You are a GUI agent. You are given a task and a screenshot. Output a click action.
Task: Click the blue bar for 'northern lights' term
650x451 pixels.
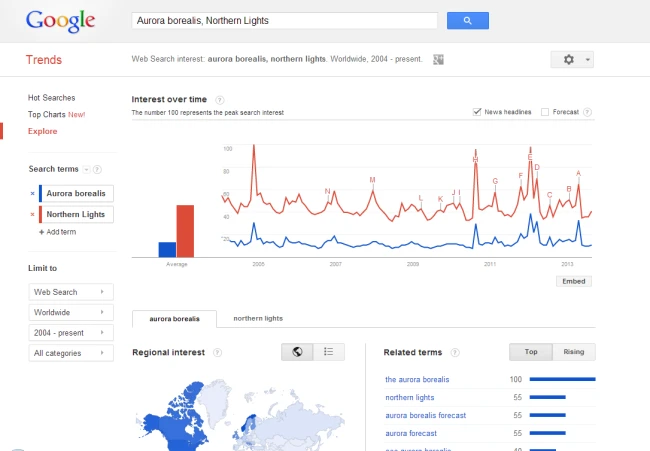pyautogui.click(x=548, y=398)
